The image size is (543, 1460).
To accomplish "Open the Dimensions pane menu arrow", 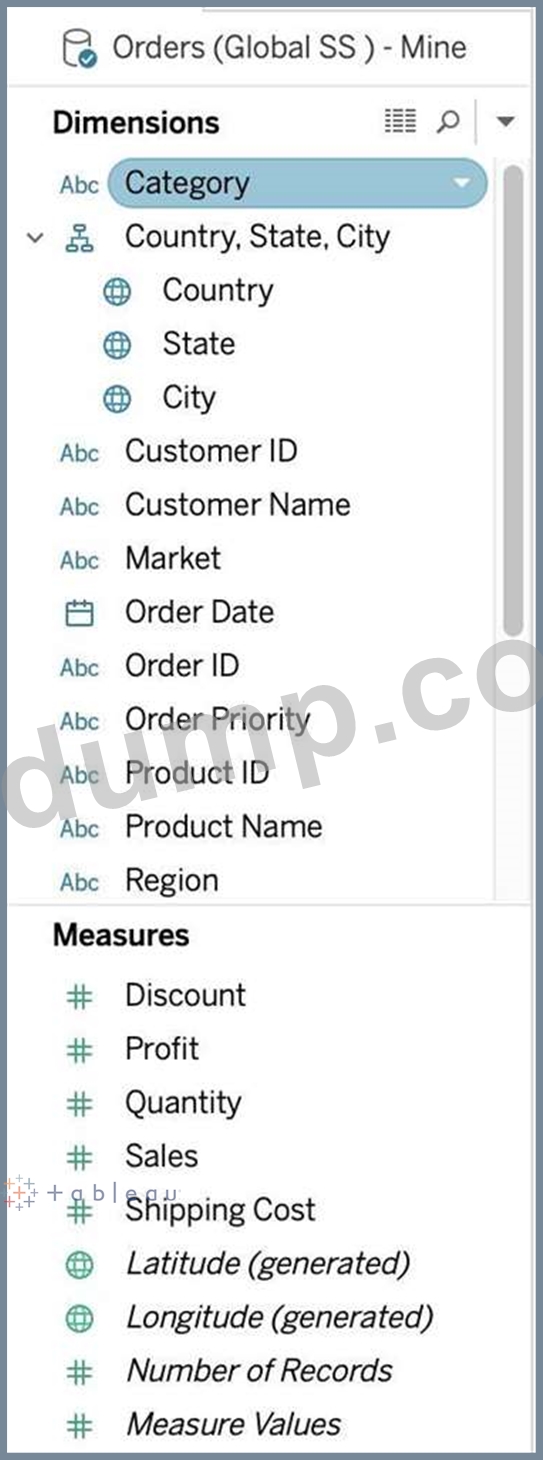I will pos(505,122).
